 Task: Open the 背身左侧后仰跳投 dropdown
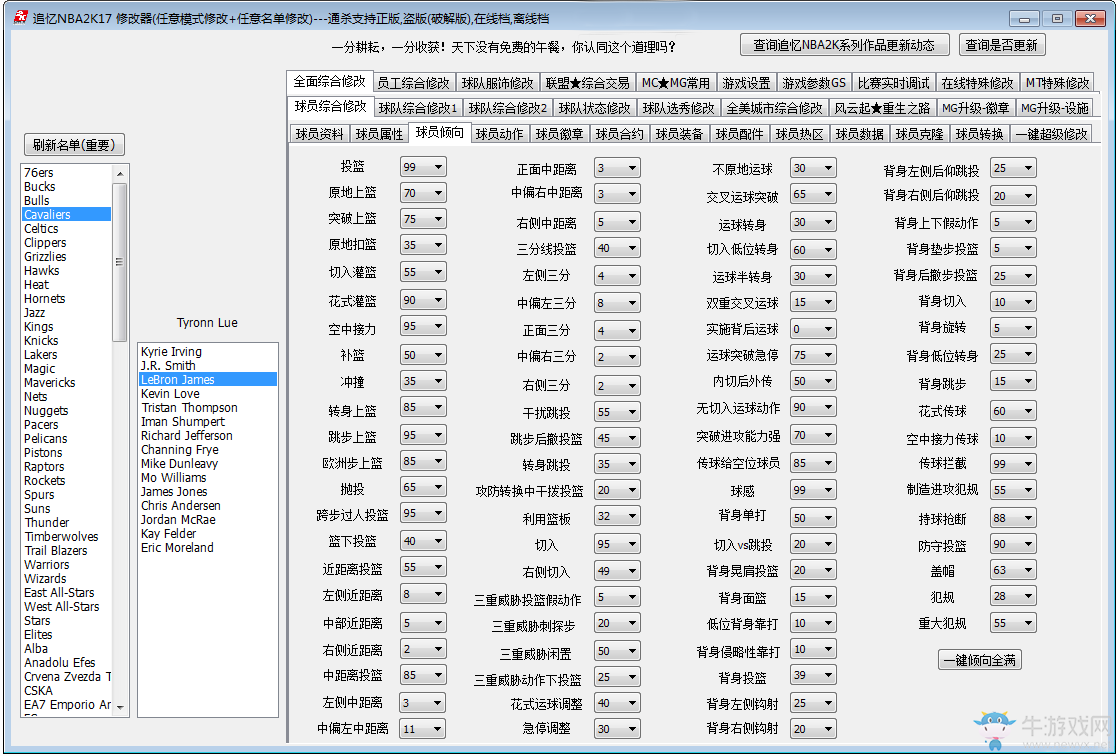[x=1014, y=168]
